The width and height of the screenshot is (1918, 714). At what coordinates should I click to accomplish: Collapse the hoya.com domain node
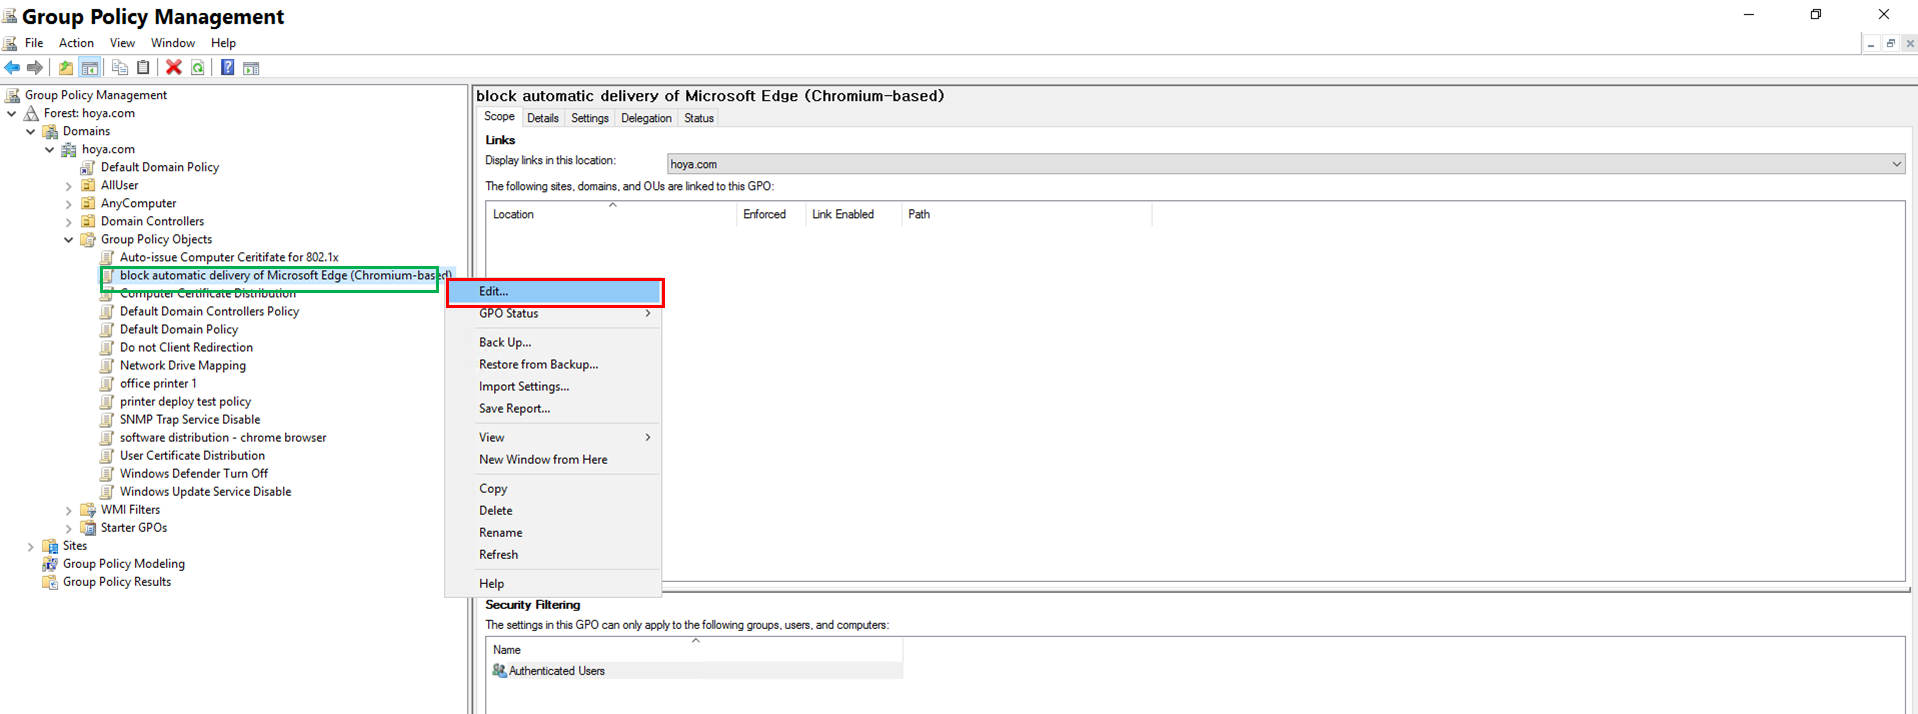point(50,150)
